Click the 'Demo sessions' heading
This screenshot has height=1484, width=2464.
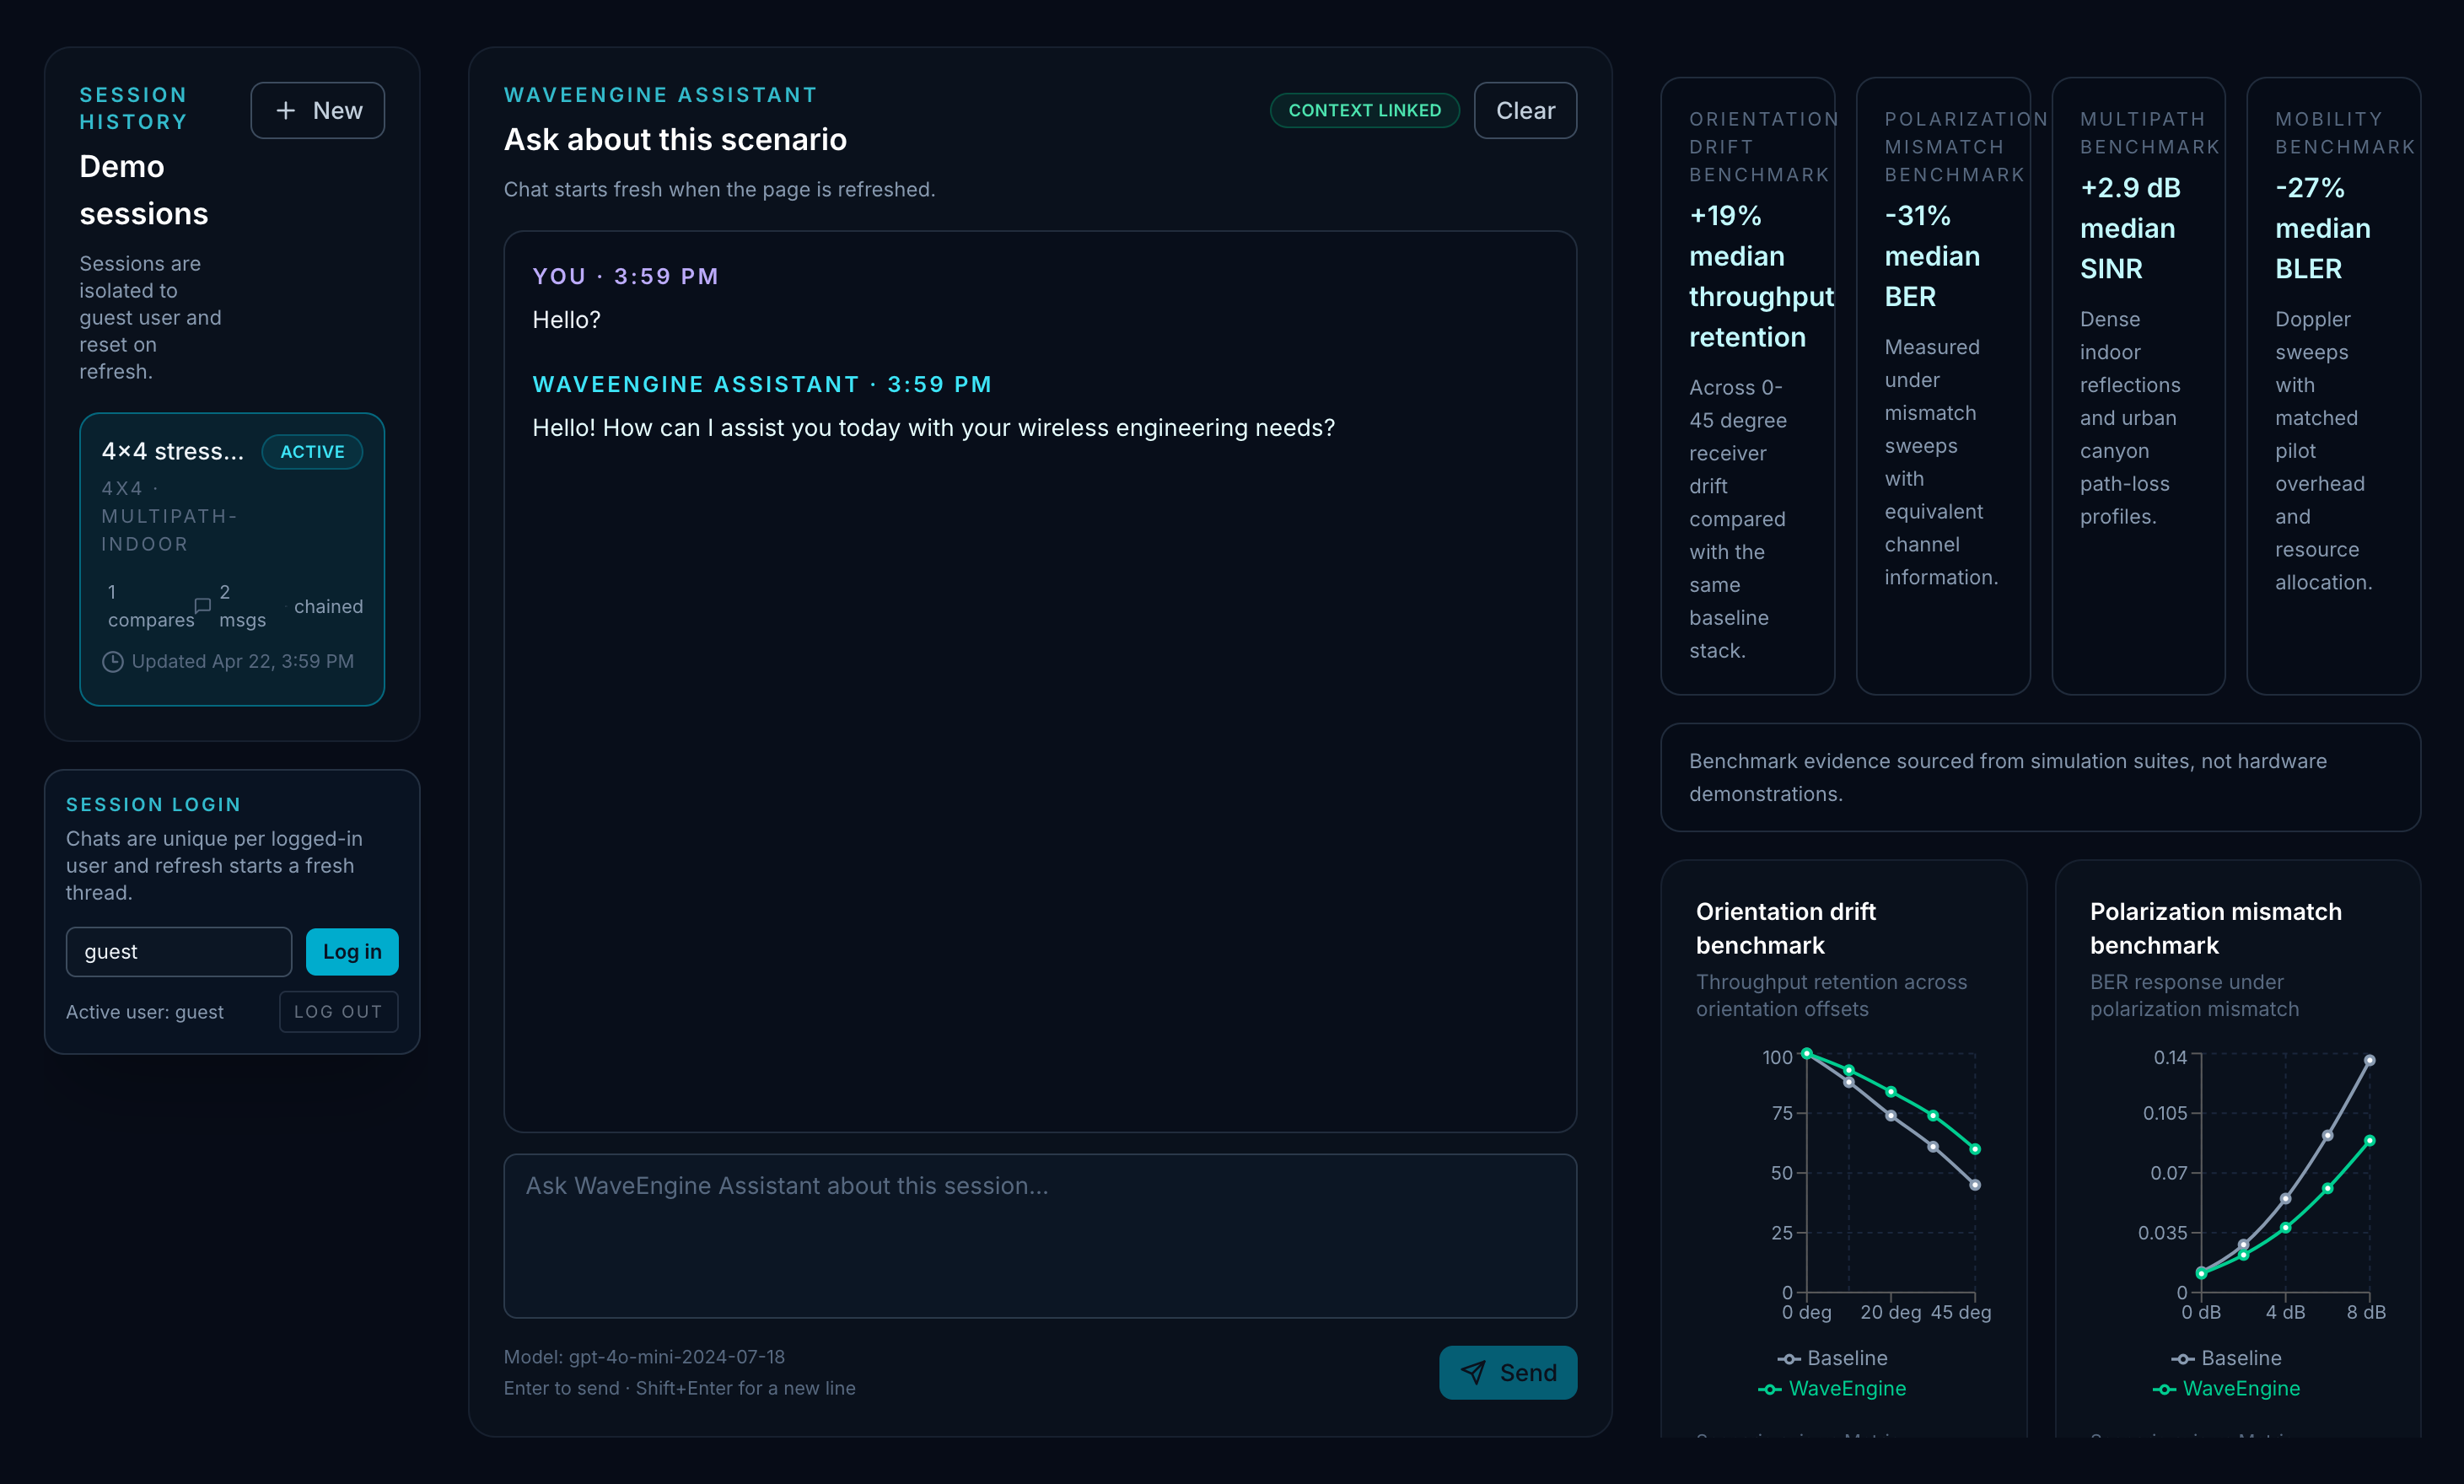tap(144, 190)
